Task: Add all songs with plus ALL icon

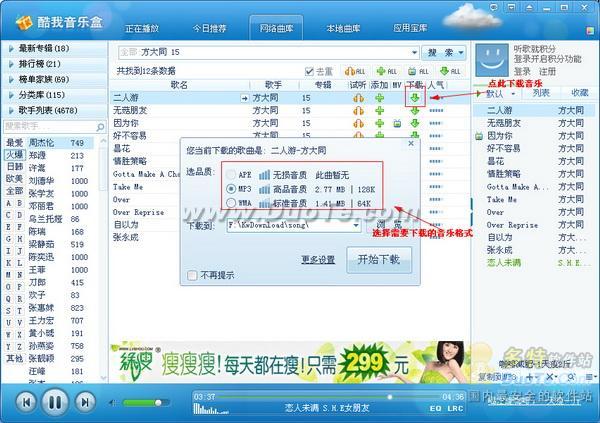Action: [x=387, y=71]
